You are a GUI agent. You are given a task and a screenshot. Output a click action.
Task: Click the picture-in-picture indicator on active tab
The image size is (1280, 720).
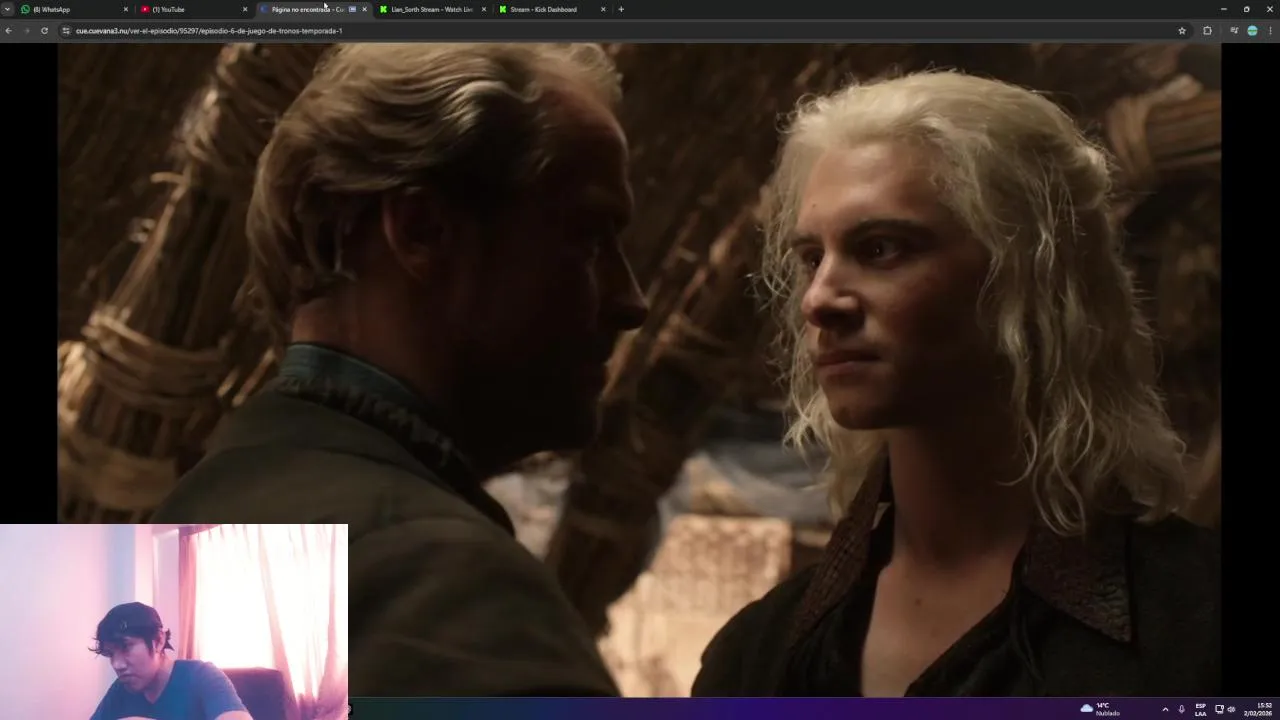tap(352, 9)
